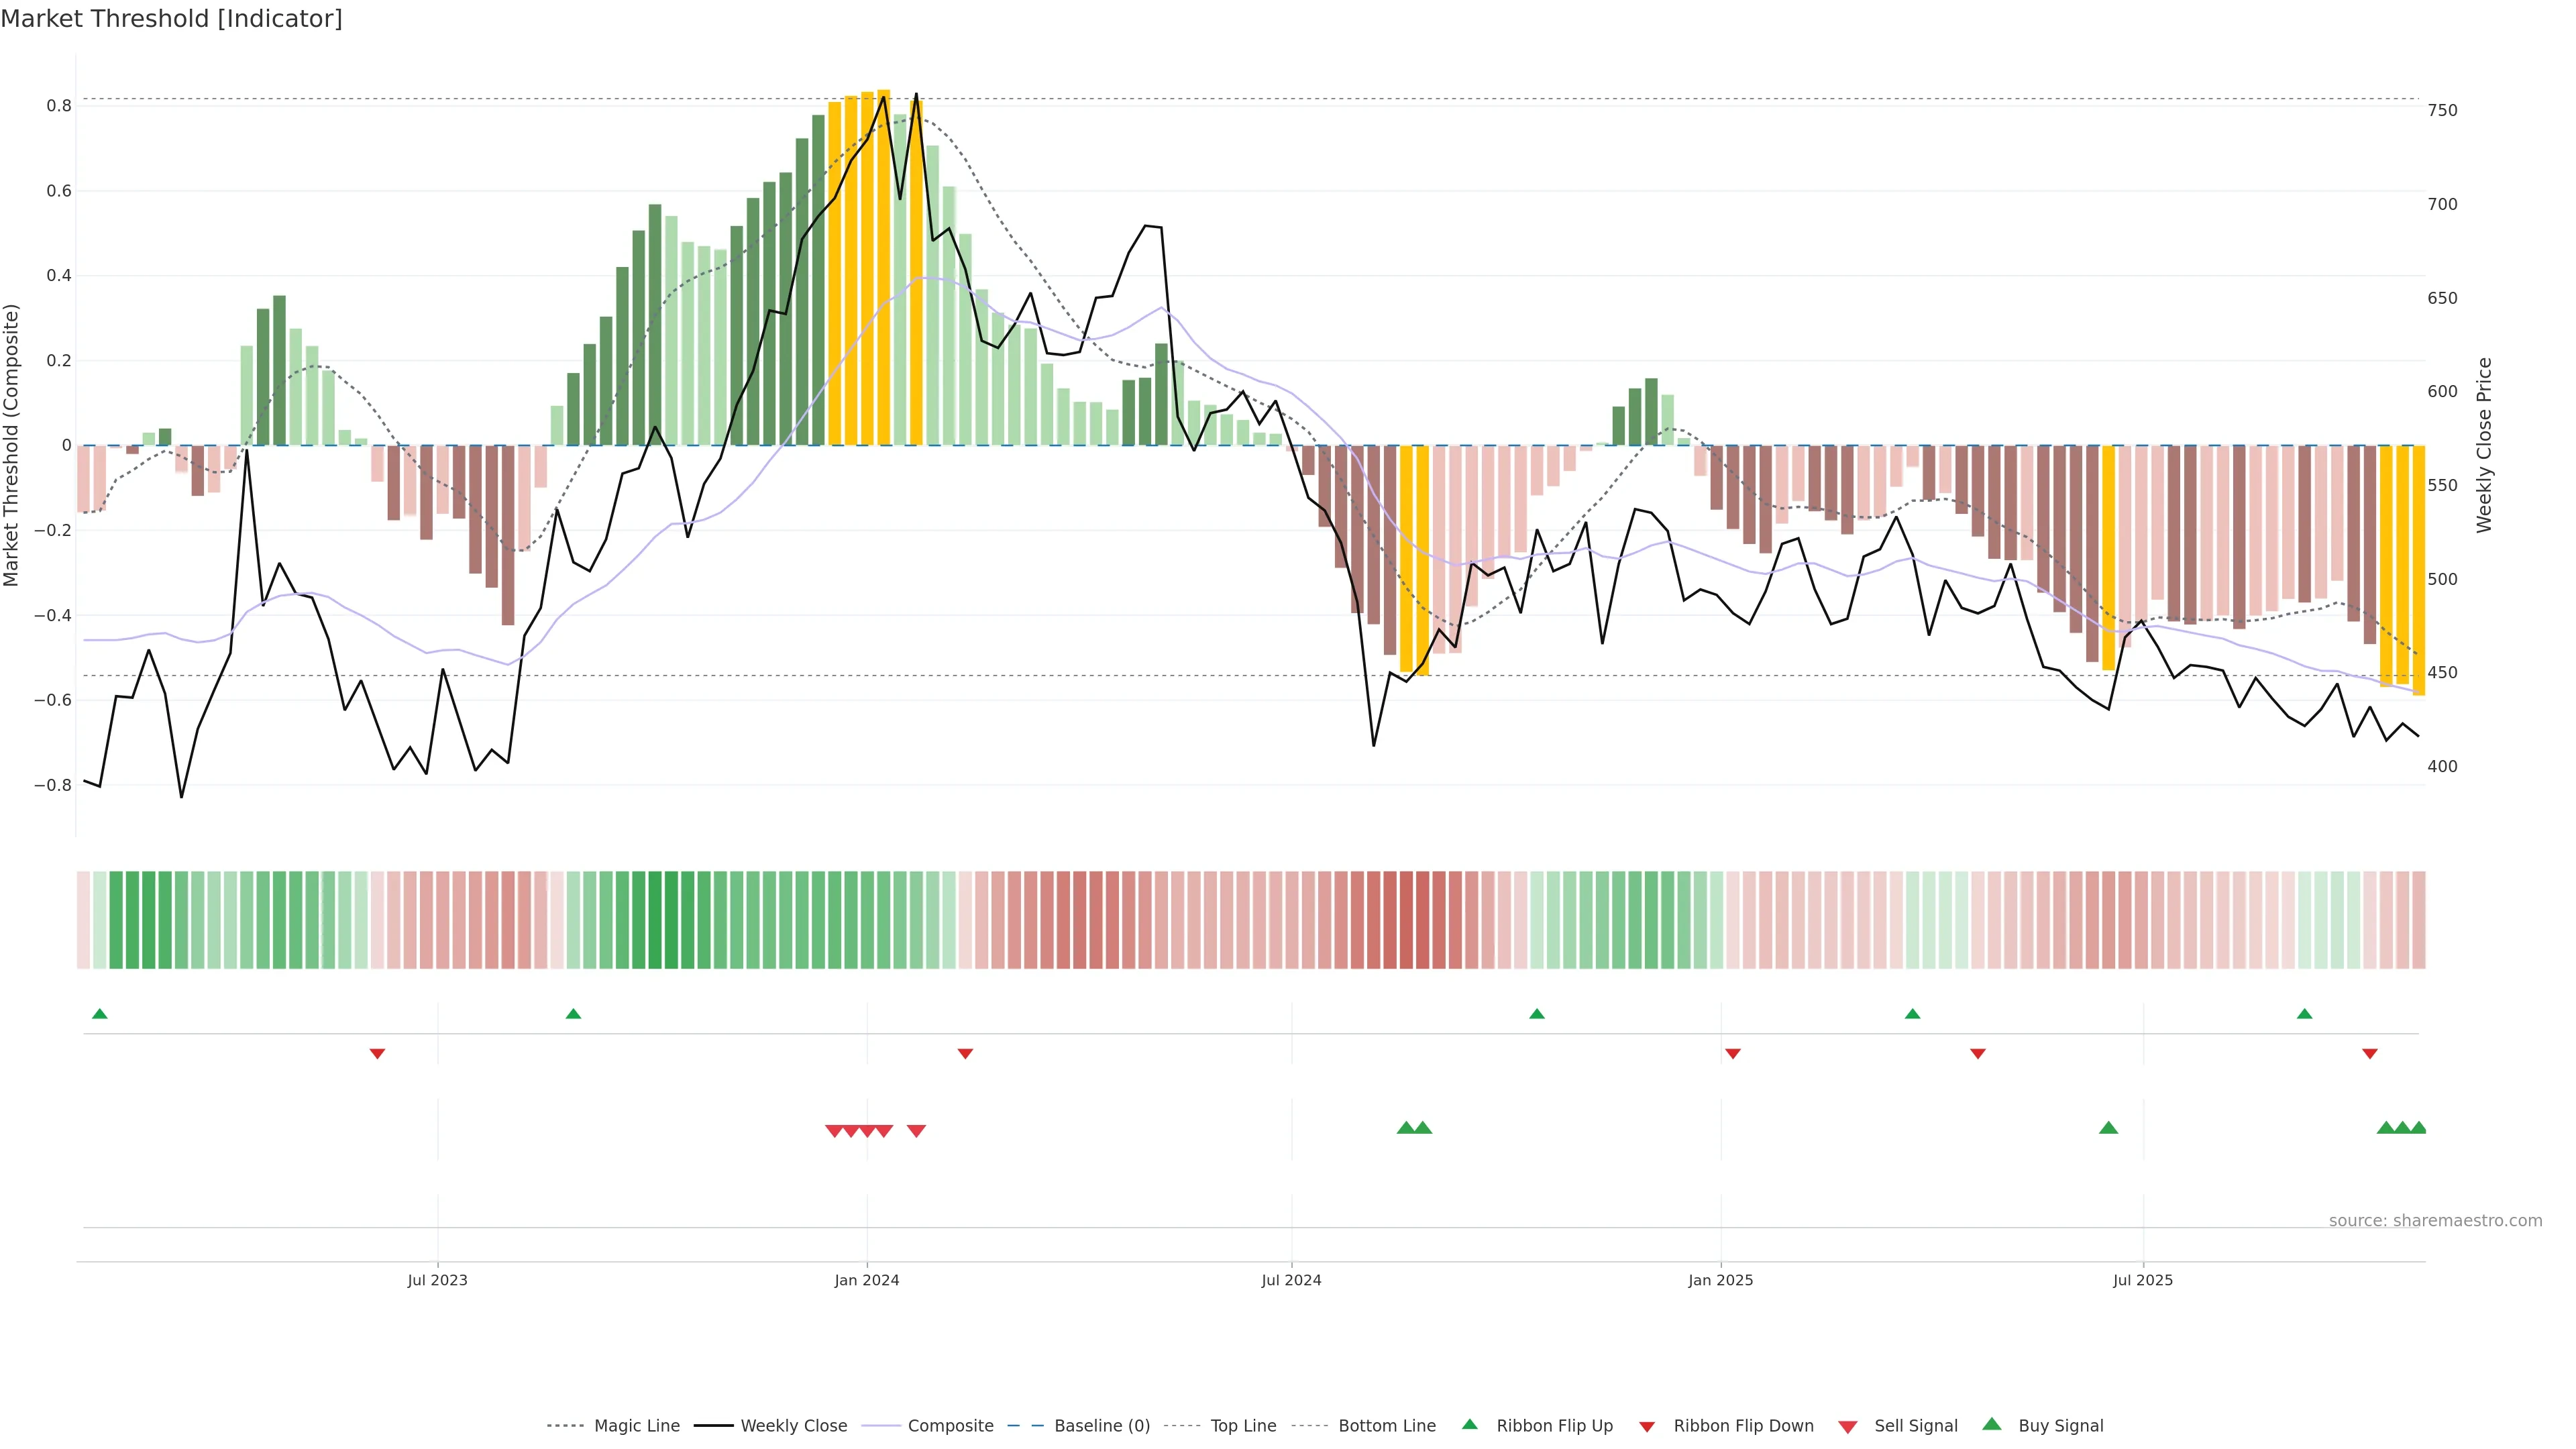
Task: Click the red Ribbon Flip Down legend triangle
Action: pos(1647,1426)
